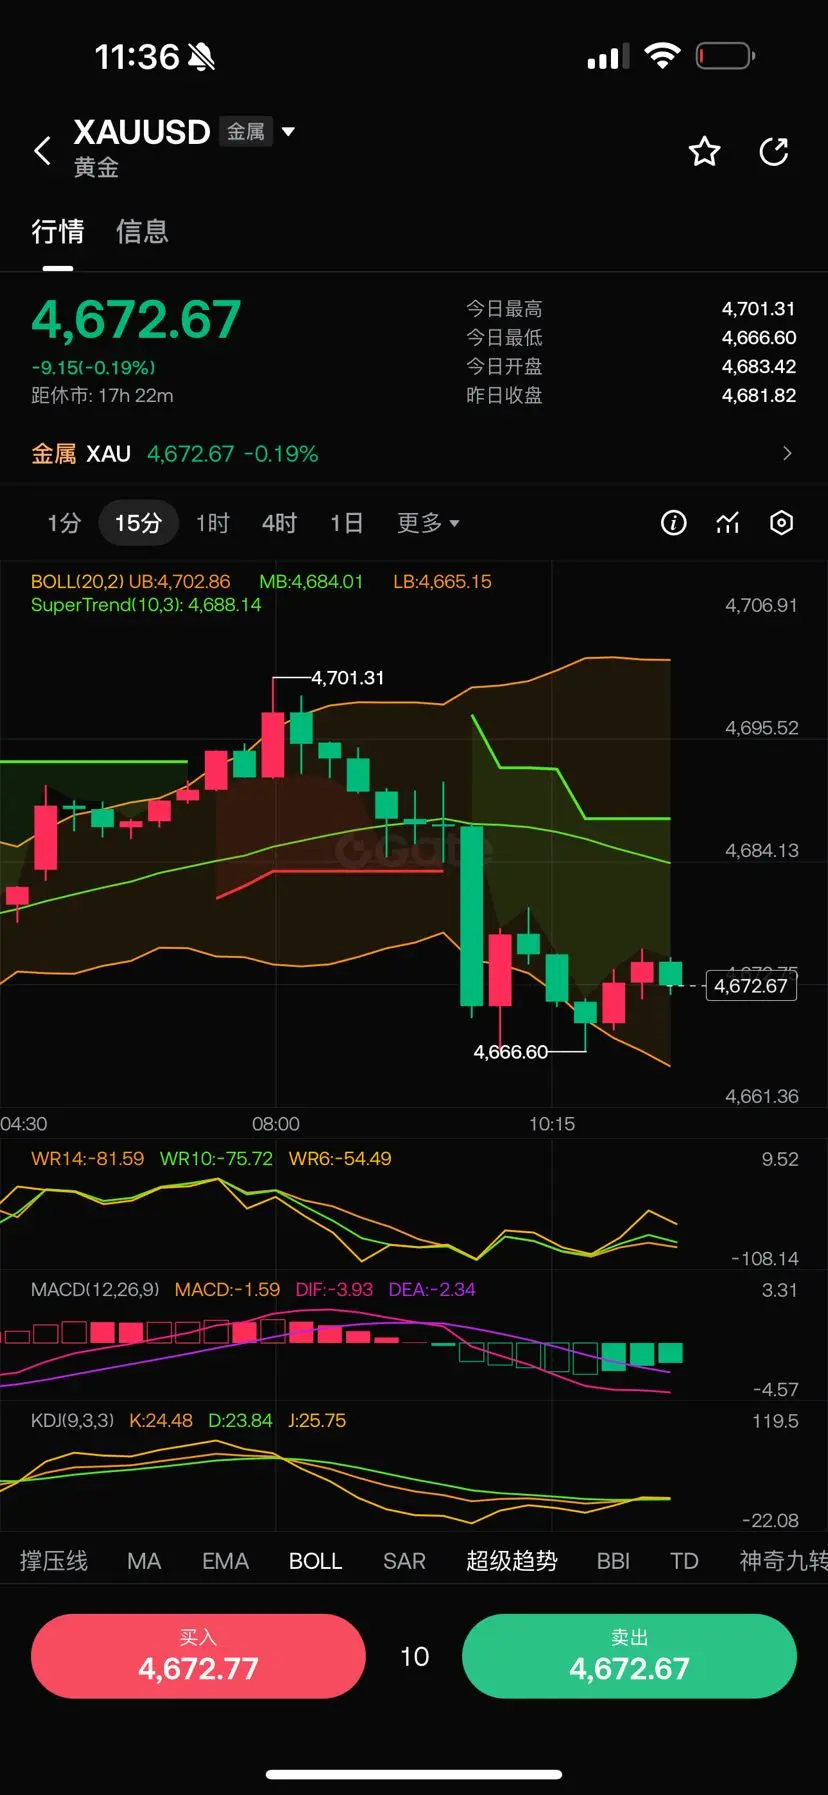Toggle the MA indicator
This screenshot has height=1795, width=828.
144,1561
